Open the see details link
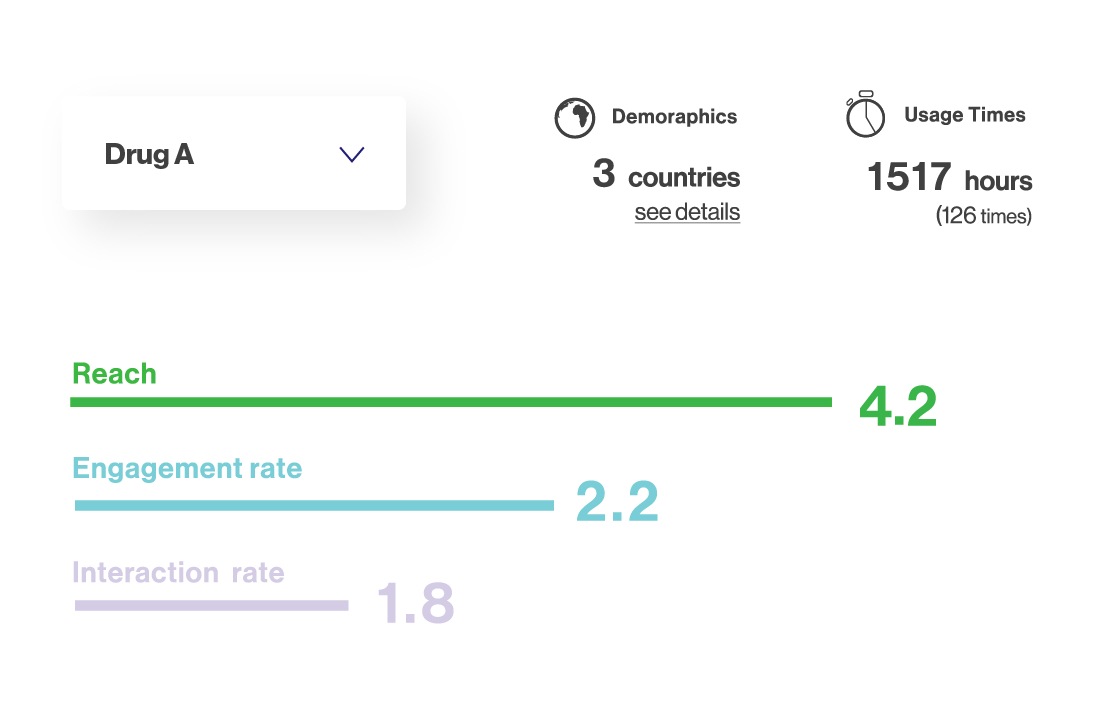 coord(687,212)
